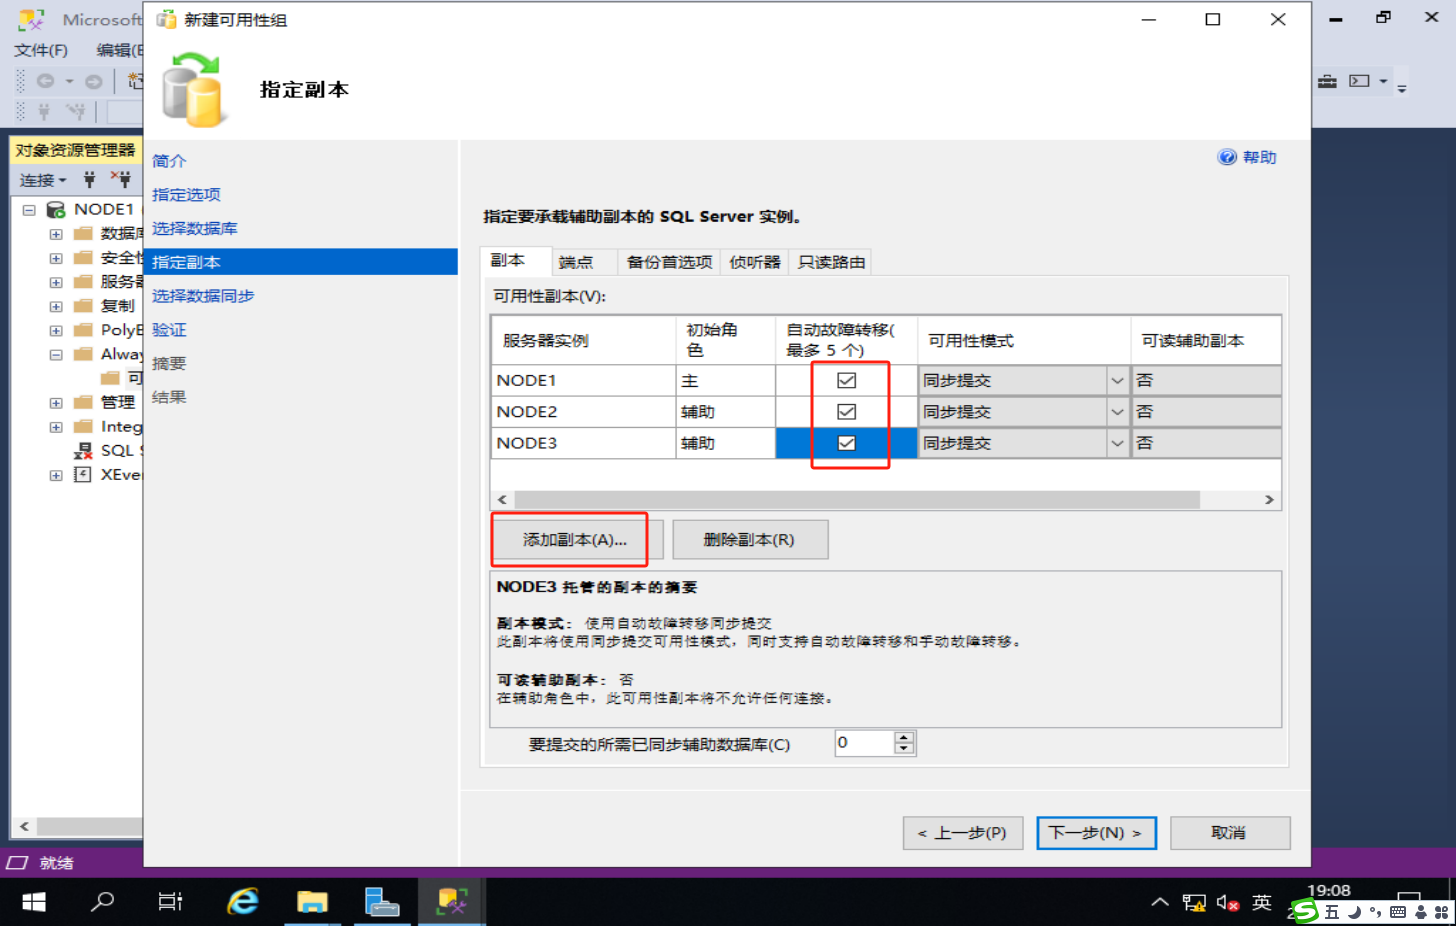Viewport: 1456px width, 926px height.
Task: Open the toolbox icon in SSMS toolbar
Action: tap(1327, 81)
